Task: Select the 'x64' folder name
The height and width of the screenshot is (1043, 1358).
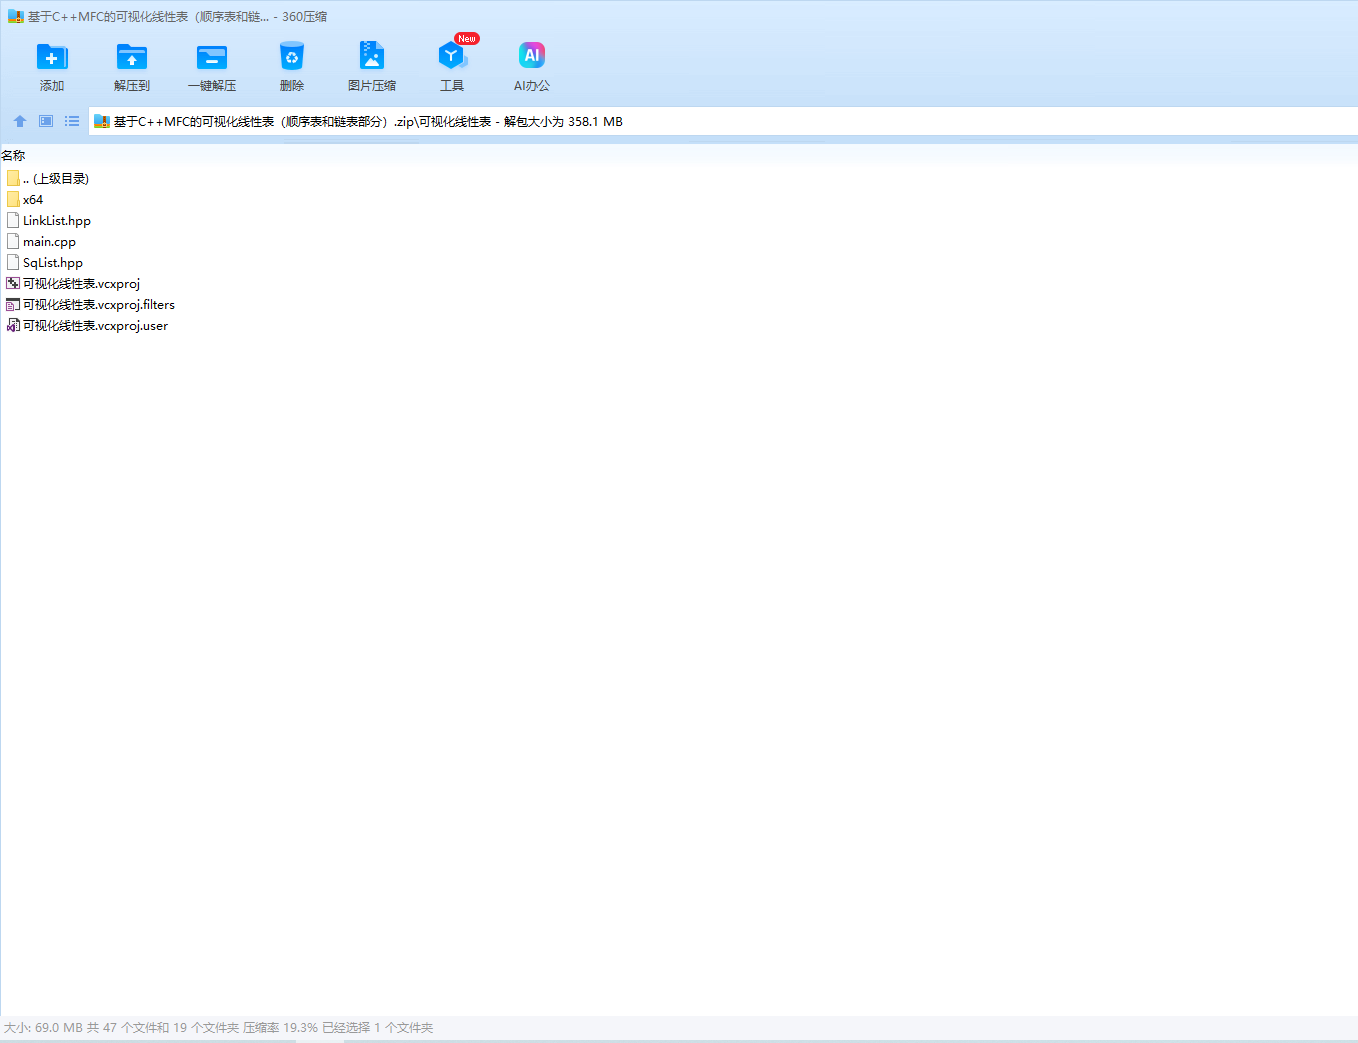Action: pos(33,200)
